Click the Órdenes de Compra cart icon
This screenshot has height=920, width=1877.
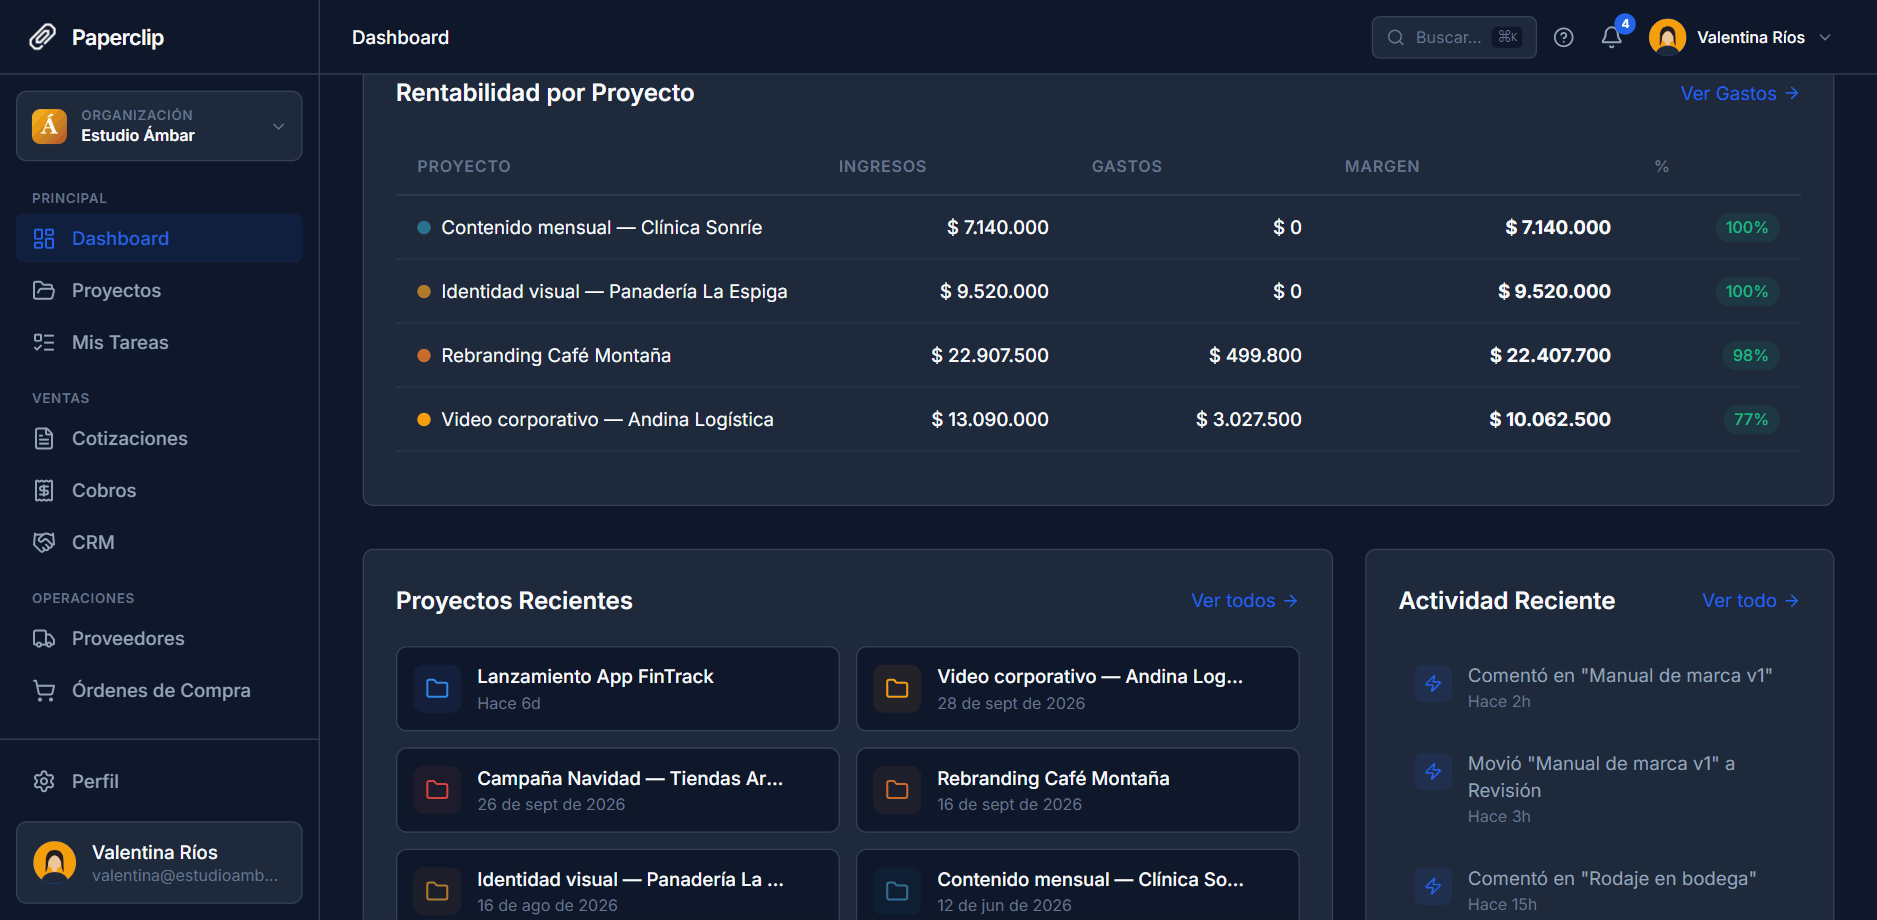(x=44, y=690)
